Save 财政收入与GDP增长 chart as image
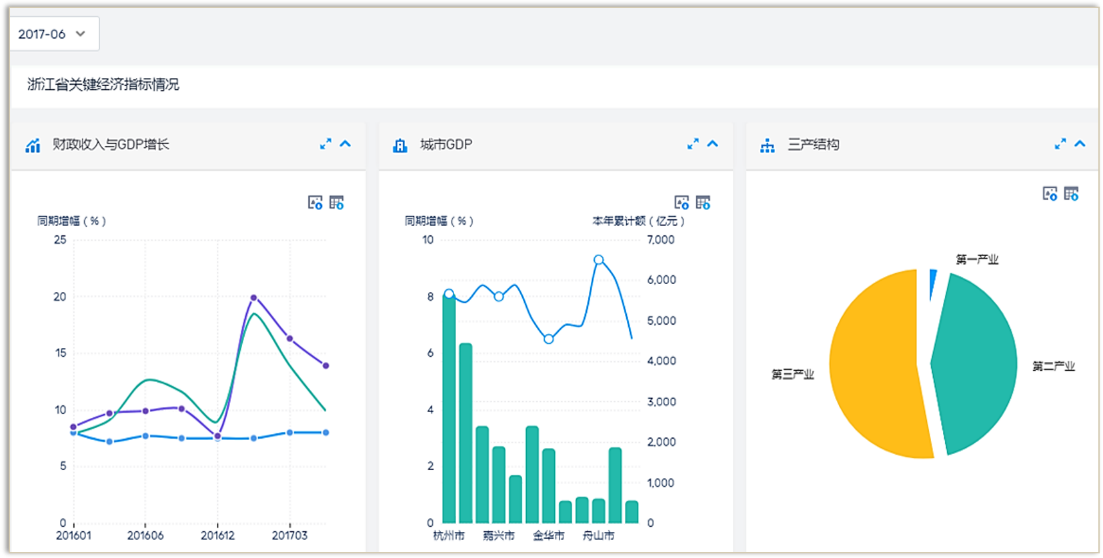 [315, 202]
